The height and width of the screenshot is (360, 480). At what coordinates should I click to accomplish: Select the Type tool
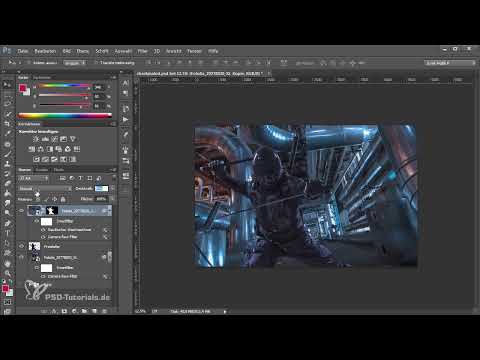7,233
